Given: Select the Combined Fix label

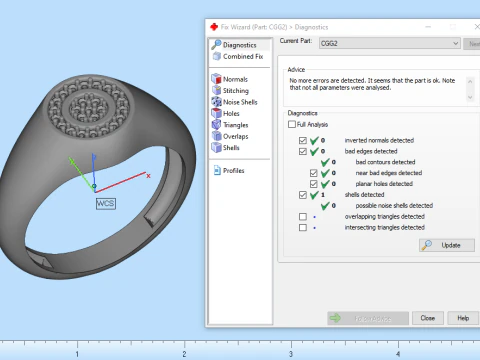Looking at the screenshot, I should [243, 57].
